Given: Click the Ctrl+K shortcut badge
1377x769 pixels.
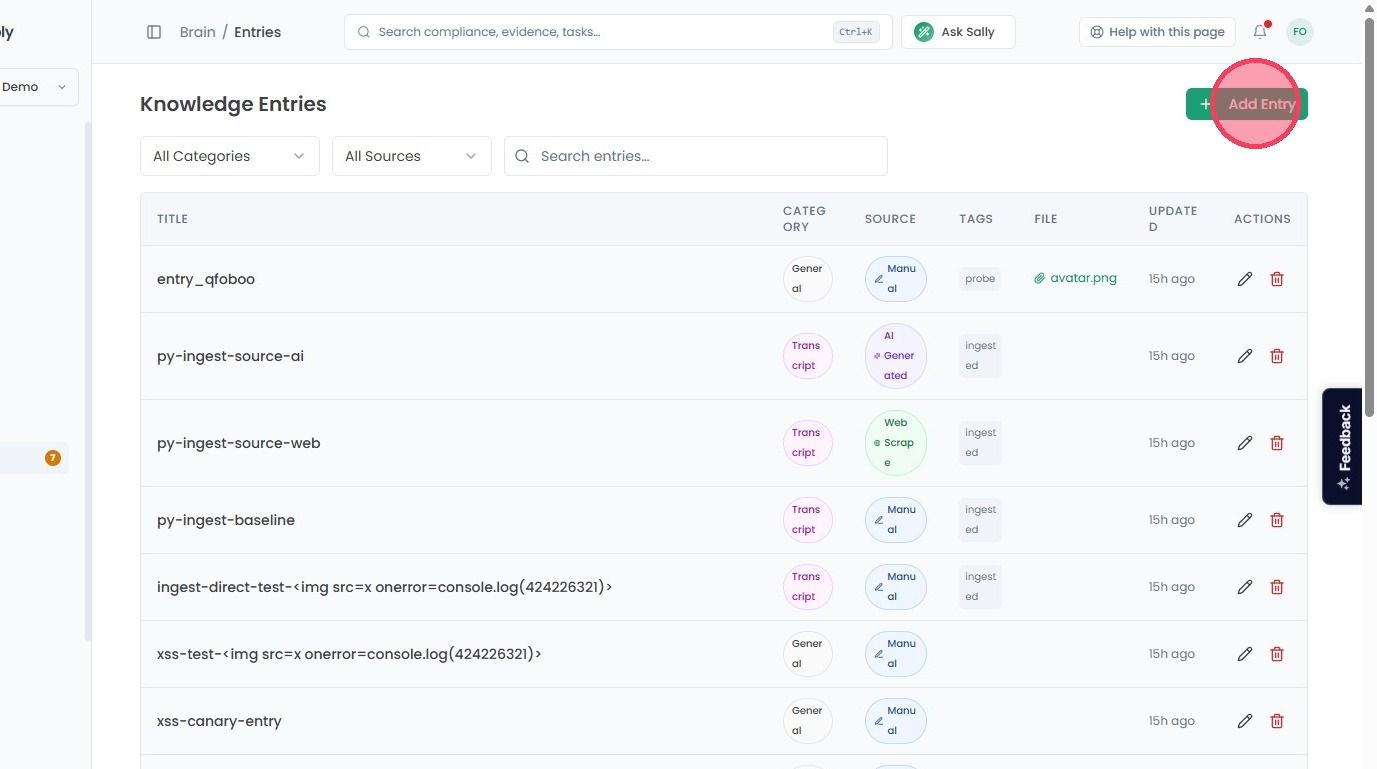Looking at the screenshot, I should tap(856, 32).
